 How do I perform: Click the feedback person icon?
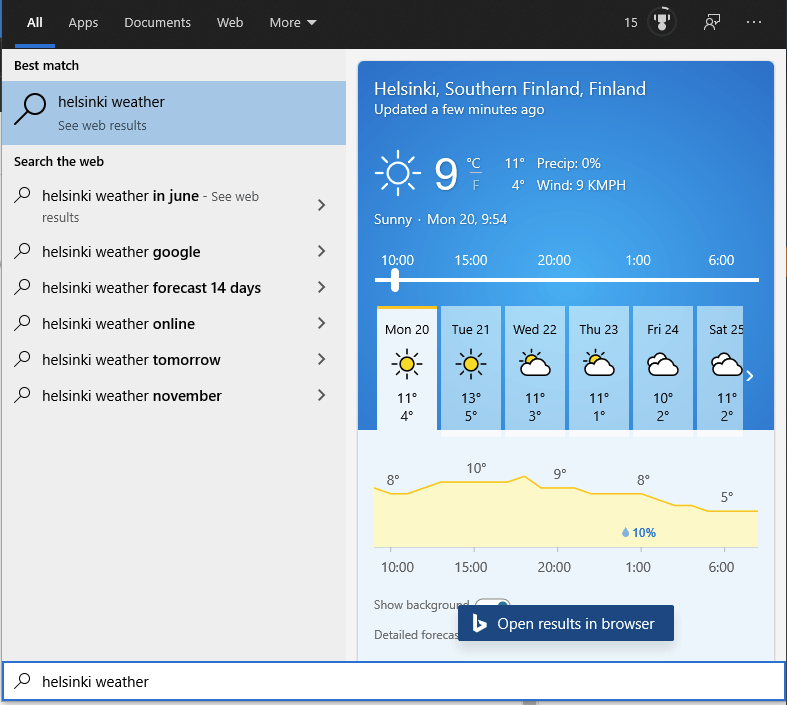click(x=712, y=22)
